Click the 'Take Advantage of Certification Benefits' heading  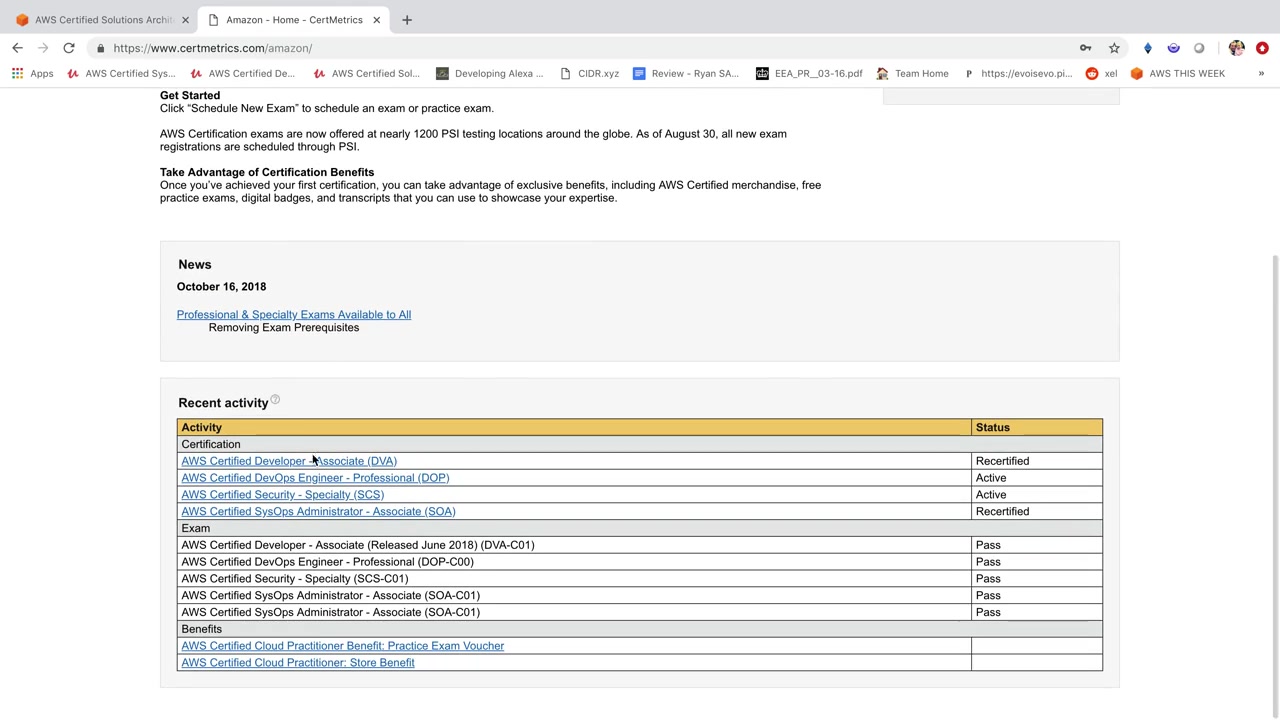[x=267, y=172]
